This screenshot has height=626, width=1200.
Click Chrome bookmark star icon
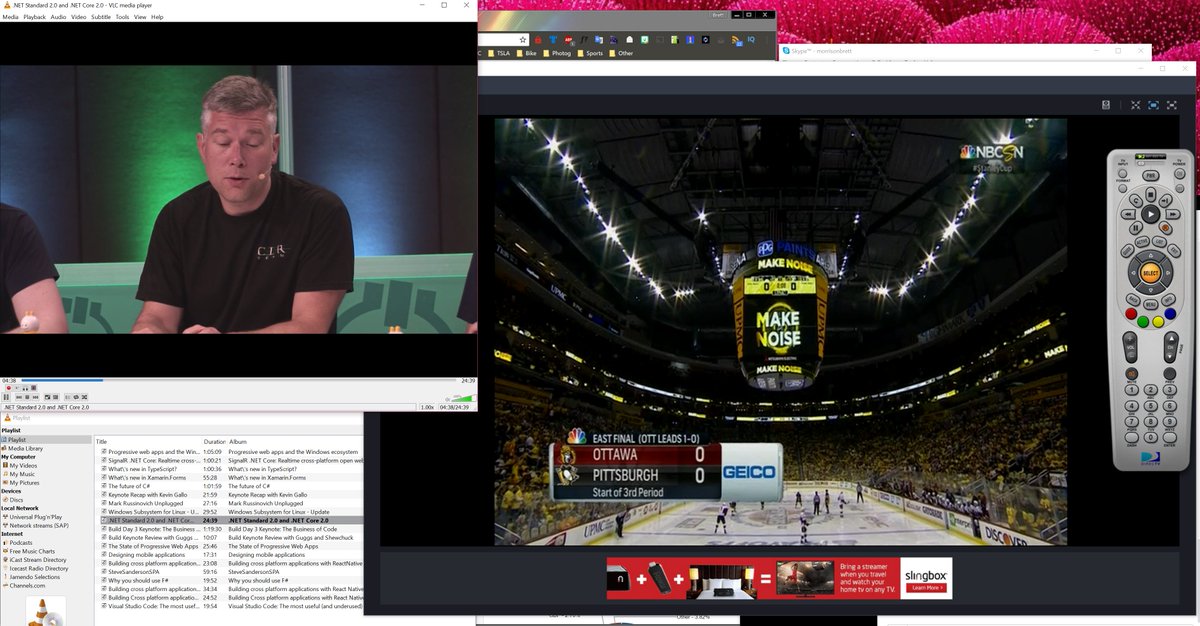pos(523,40)
